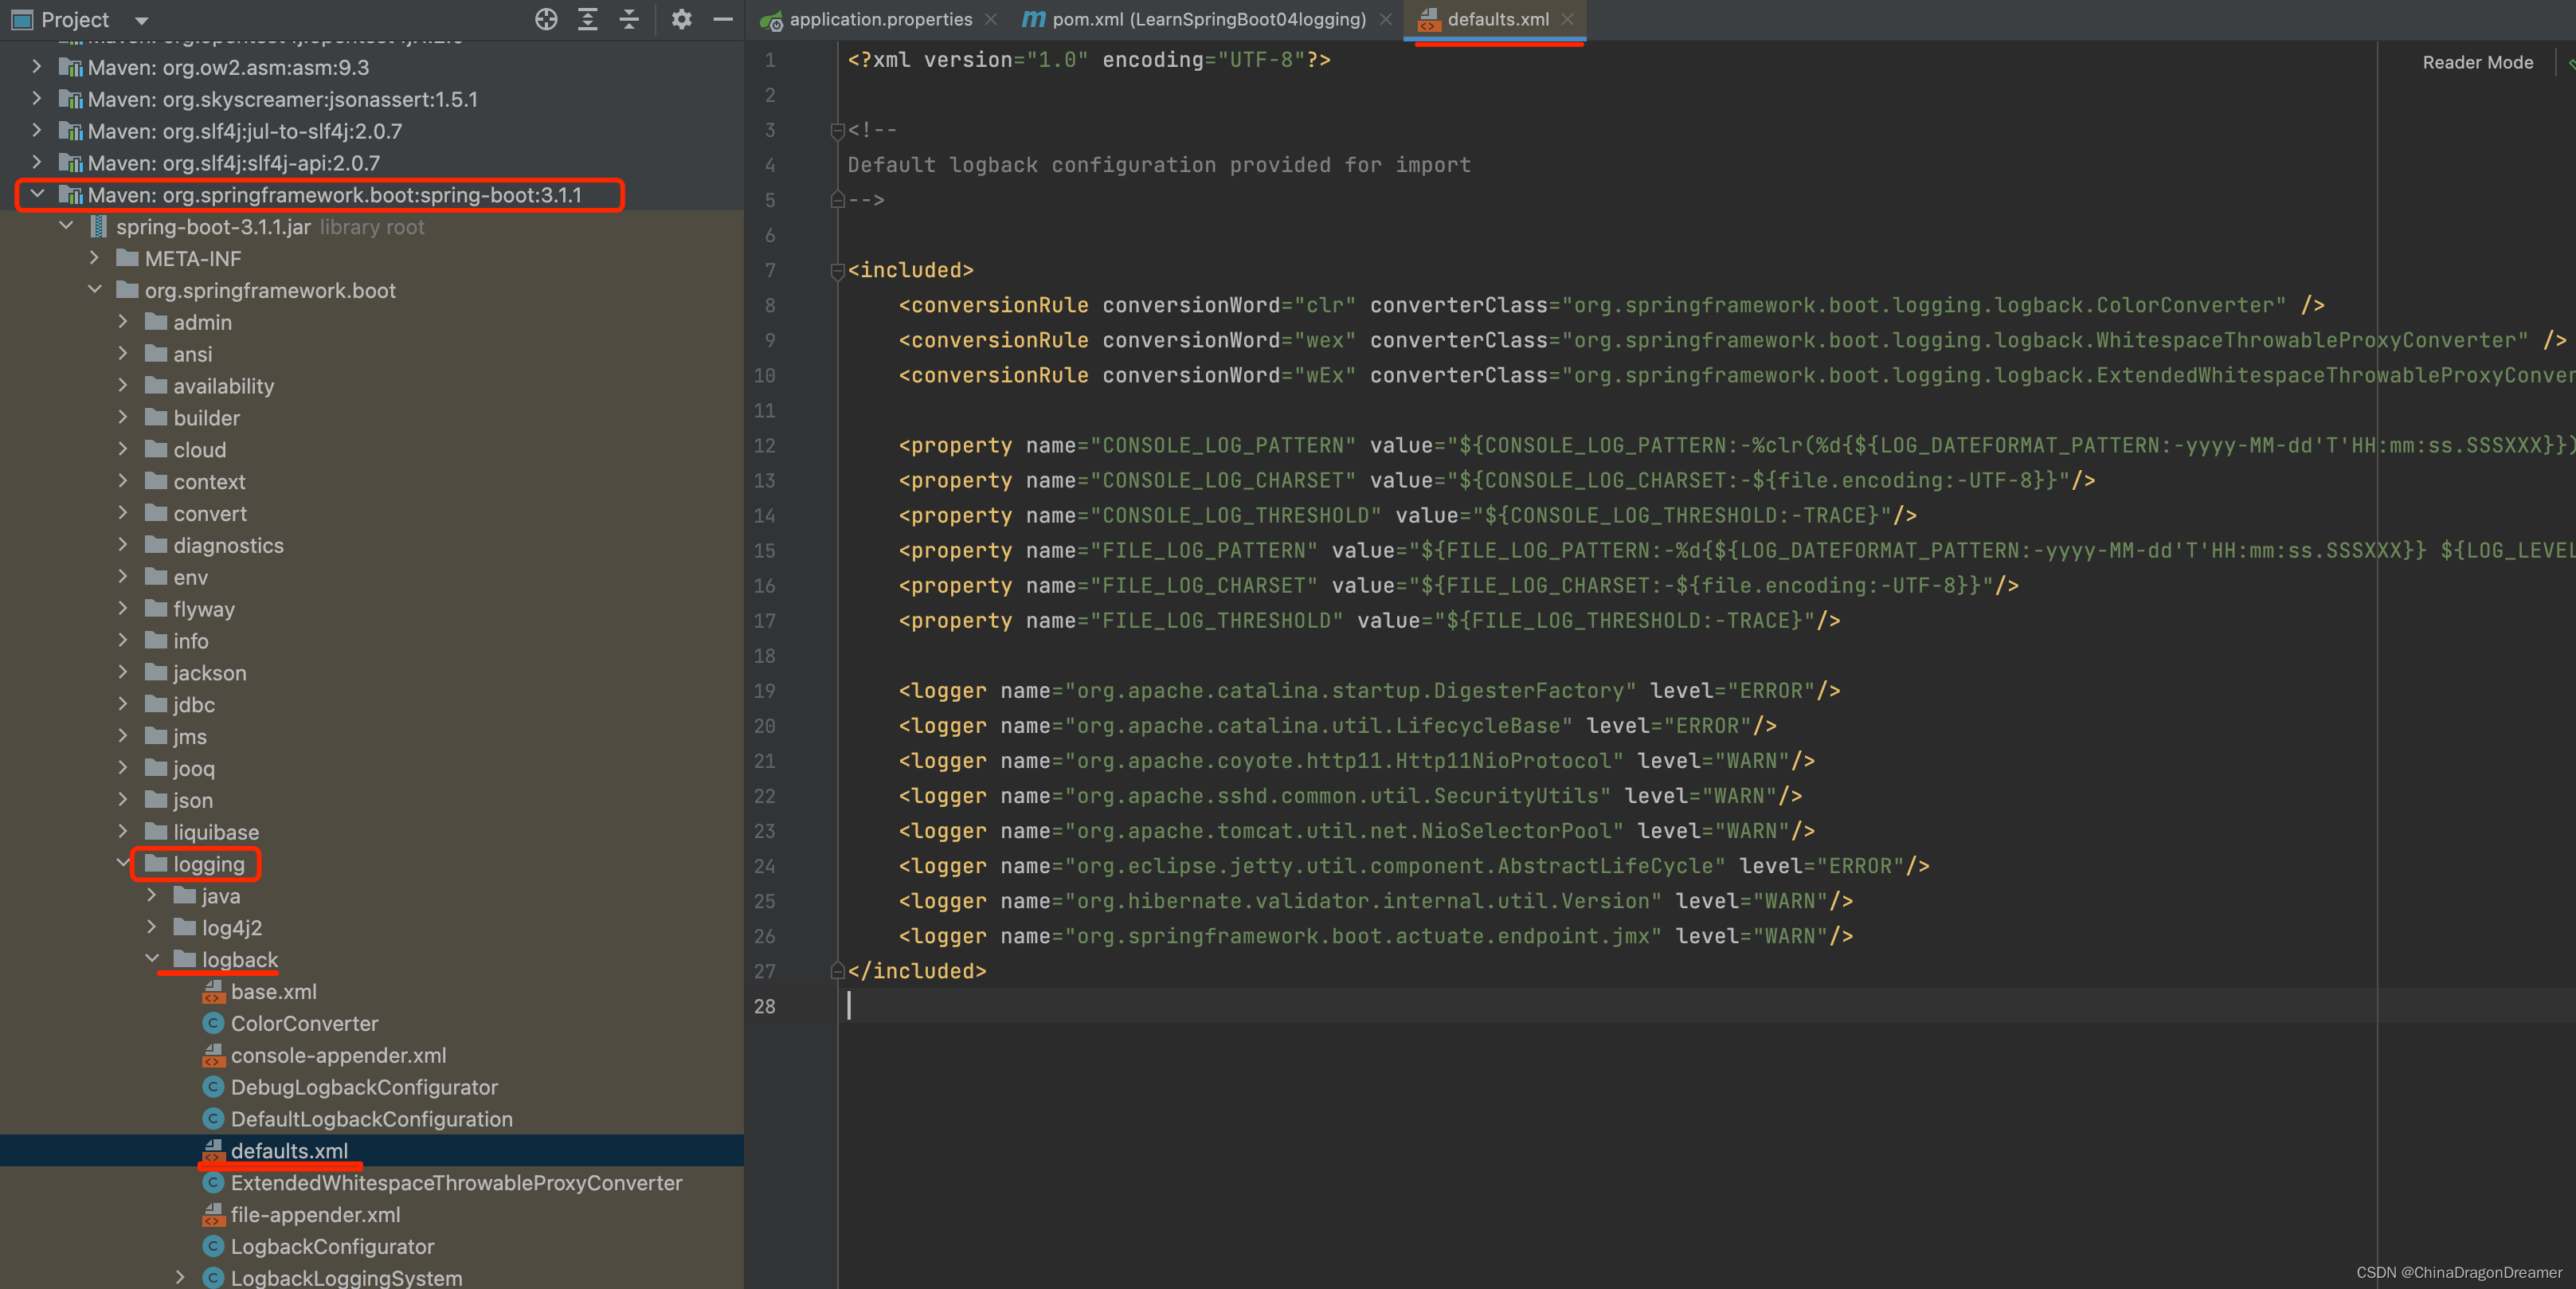The image size is (2576, 1289).
Task: Click line number 19 in the gutter
Action: click(765, 691)
